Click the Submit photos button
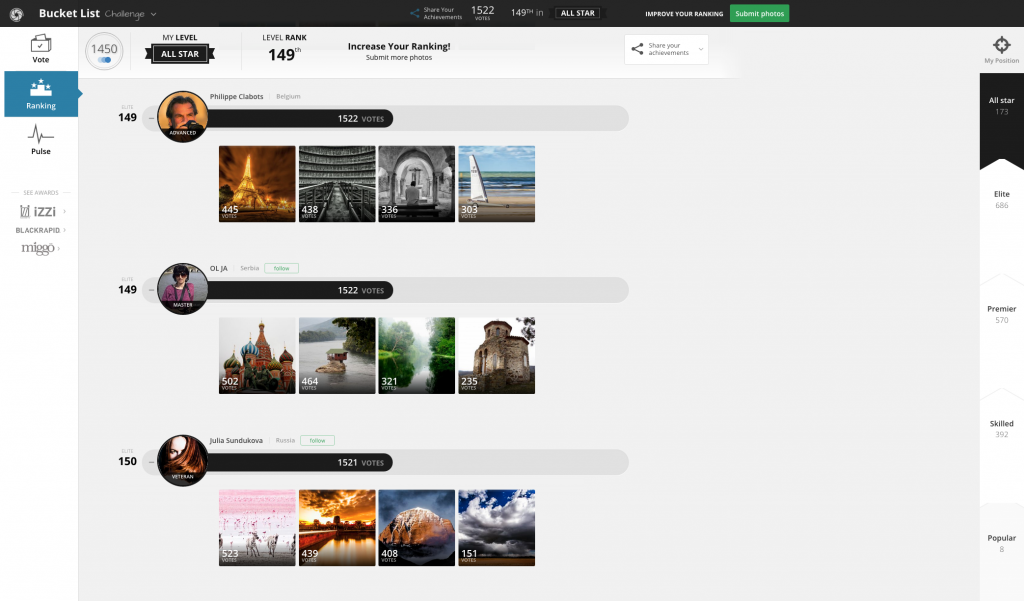 pyautogui.click(x=759, y=14)
